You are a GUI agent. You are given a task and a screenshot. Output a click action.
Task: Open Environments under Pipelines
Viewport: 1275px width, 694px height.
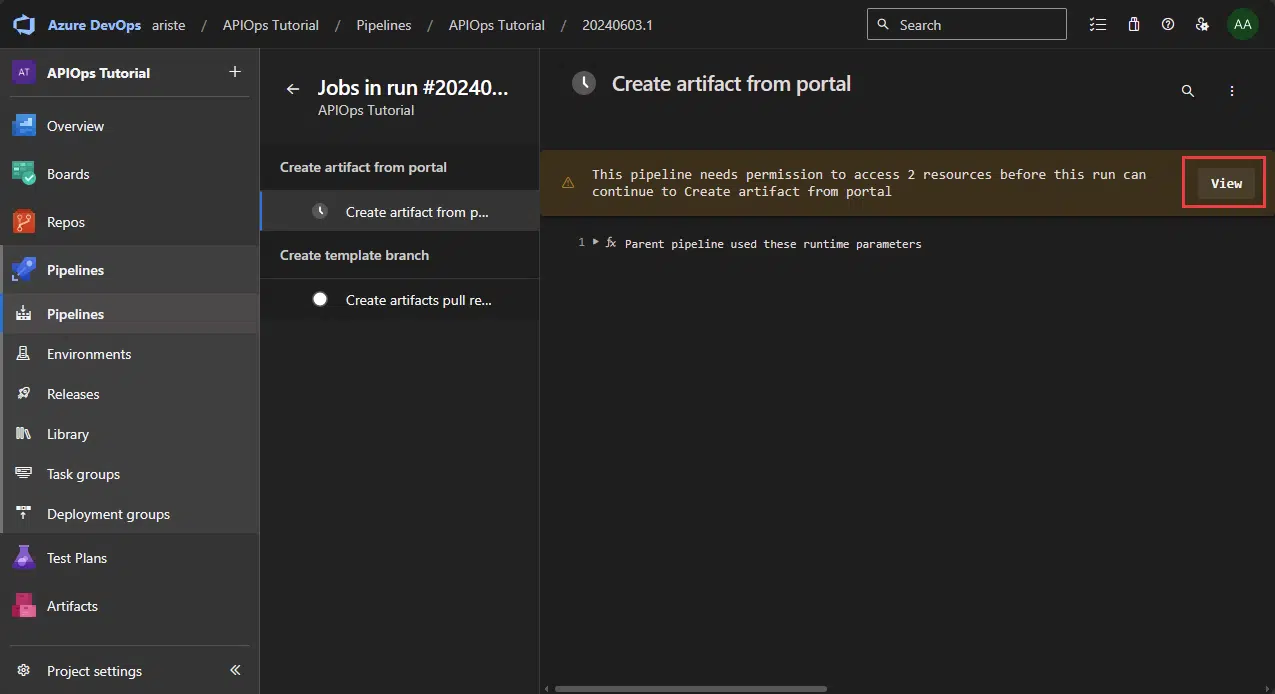(89, 354)
